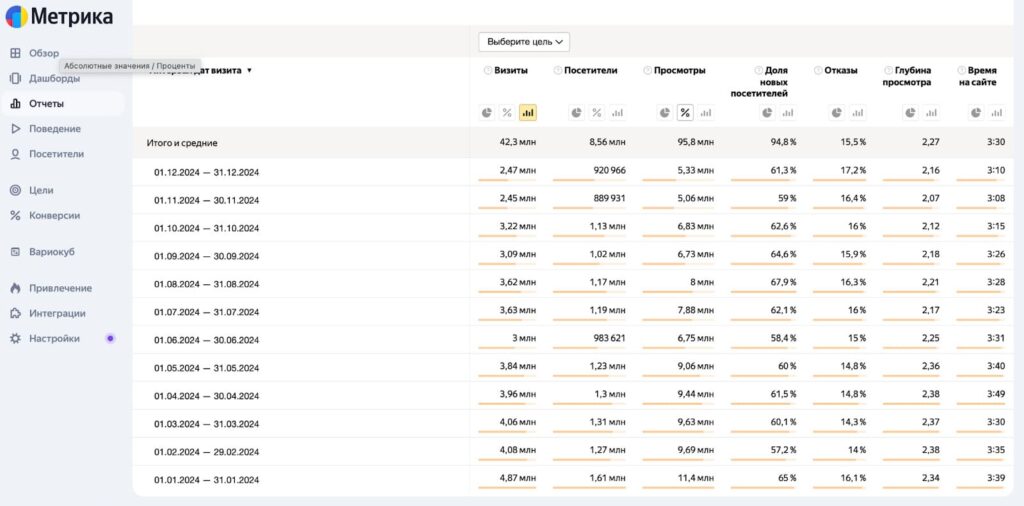1024x506 pixels.
Task: Go to Интеграции in sidebar
Action: 57,313
